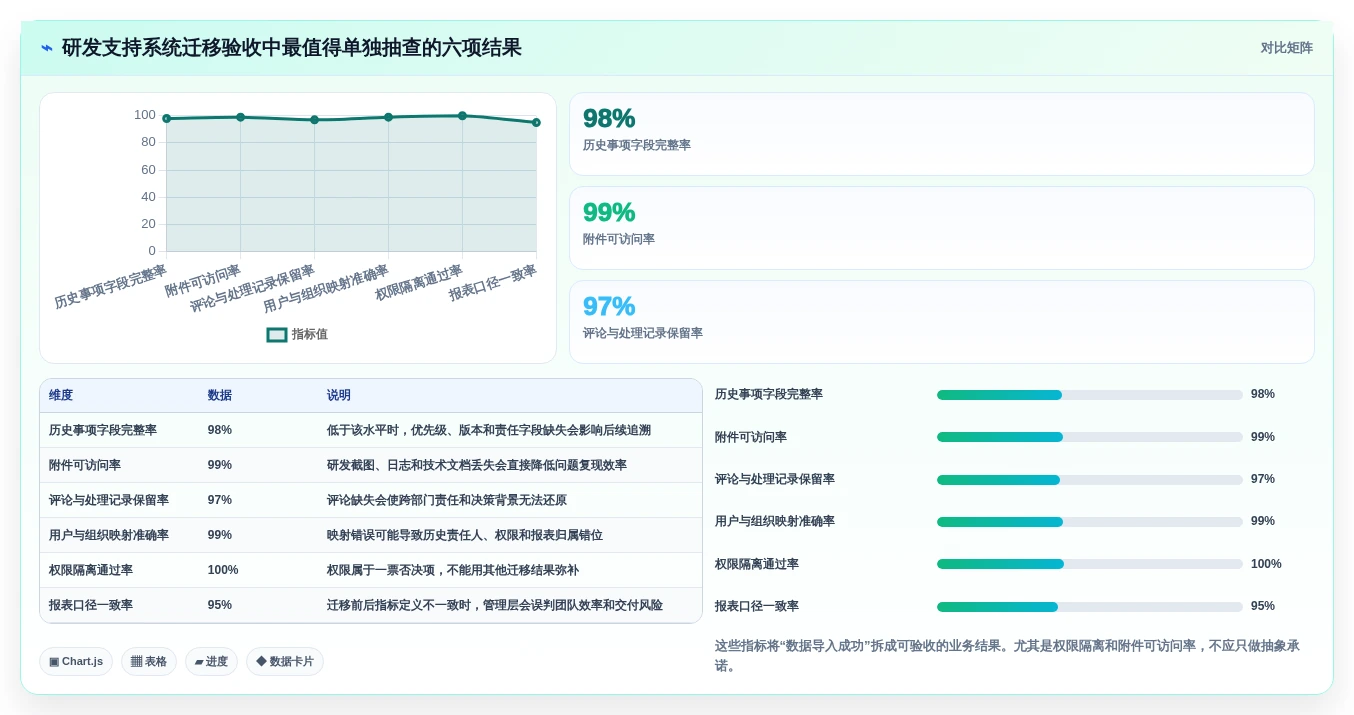Viewport: 1354px width, 715px height.
Task: Click the 报表口径一致率 progress label
Action: coord(757,606)
